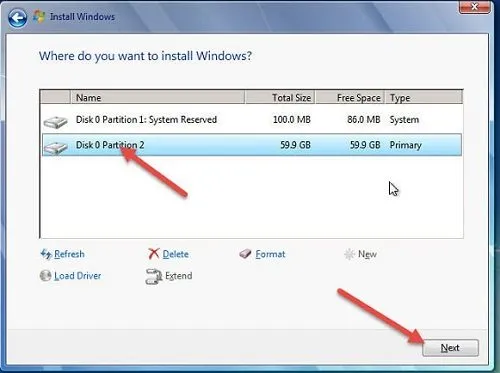Delete the selected partition via the Delete link
This screenshot has width=500, height=373.
(x=176, y=254)
